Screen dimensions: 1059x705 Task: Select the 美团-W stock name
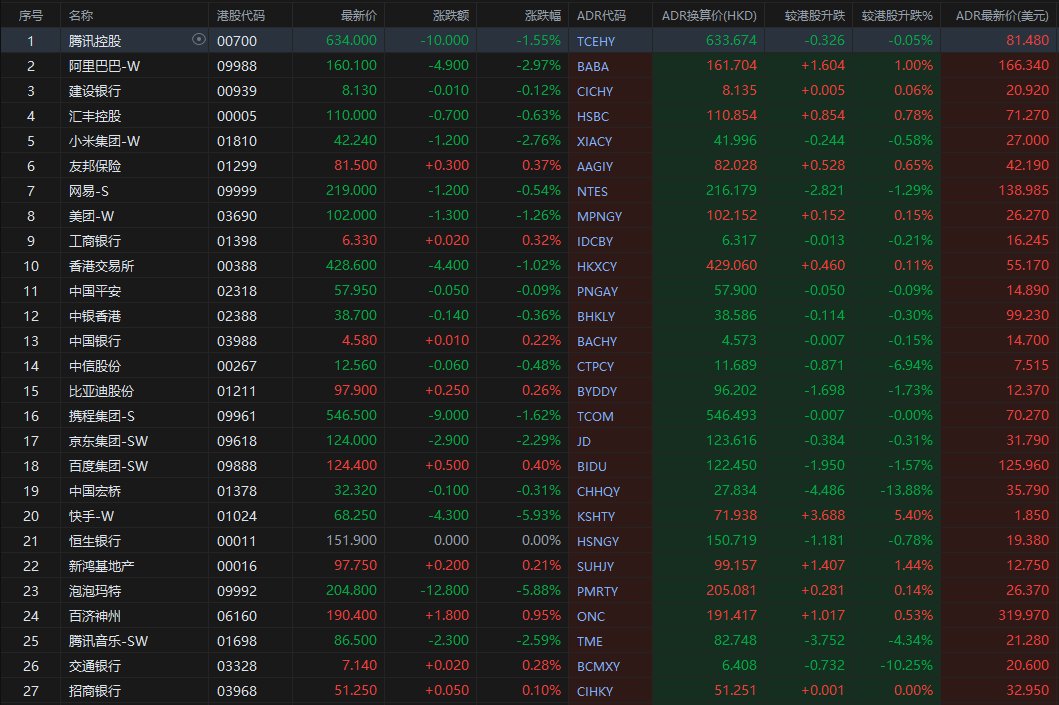coord(91,215)
